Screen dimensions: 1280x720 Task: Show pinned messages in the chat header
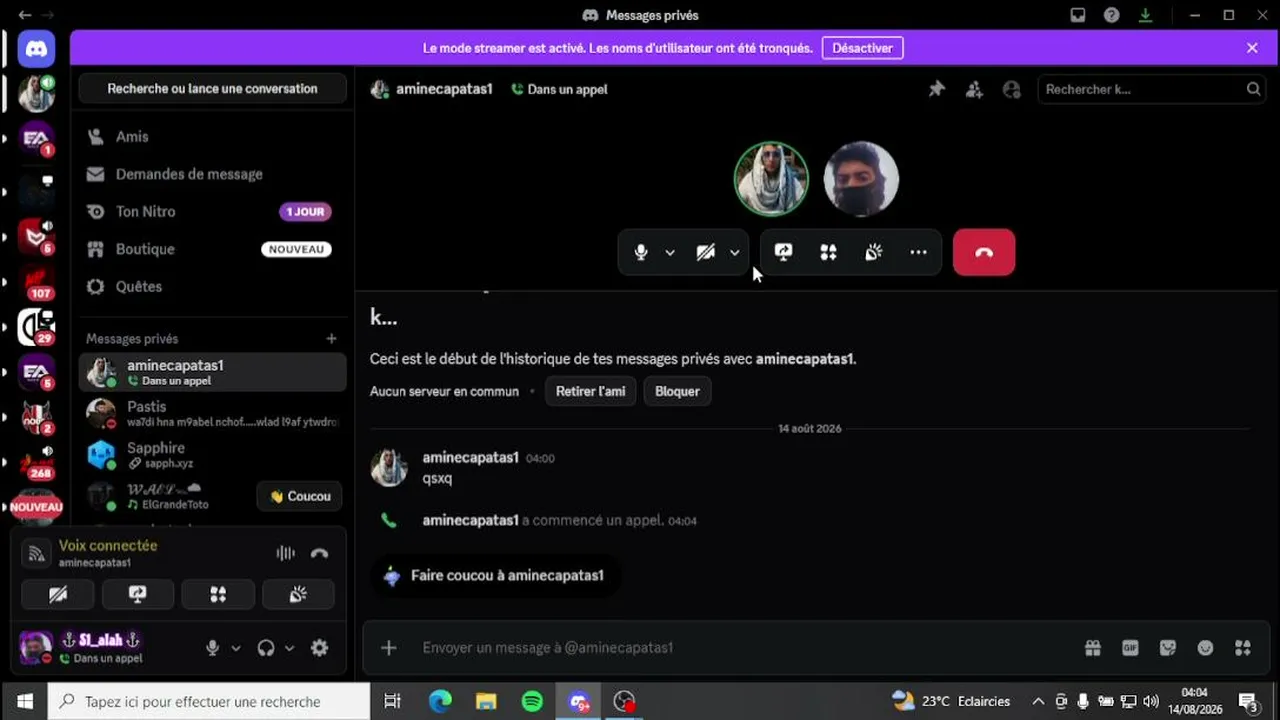coord(936,89)
